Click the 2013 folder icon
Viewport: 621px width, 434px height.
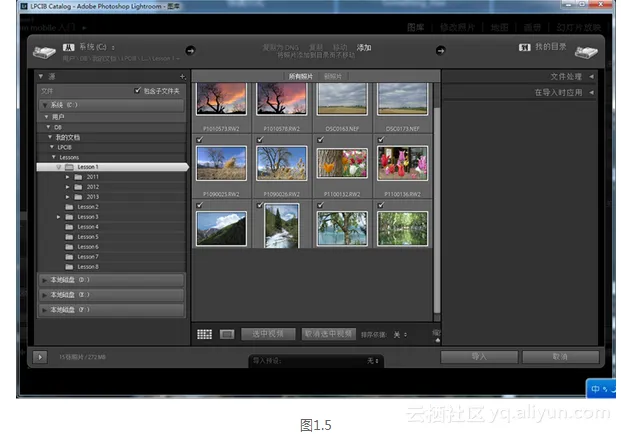pyautogui.click(x=78, y=197)
